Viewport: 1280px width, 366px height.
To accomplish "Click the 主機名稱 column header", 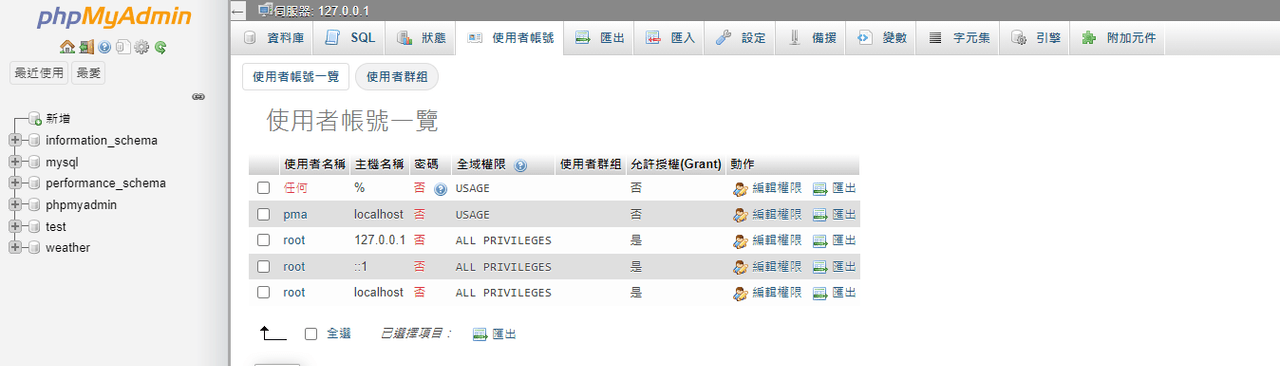I will coord(379,164).
